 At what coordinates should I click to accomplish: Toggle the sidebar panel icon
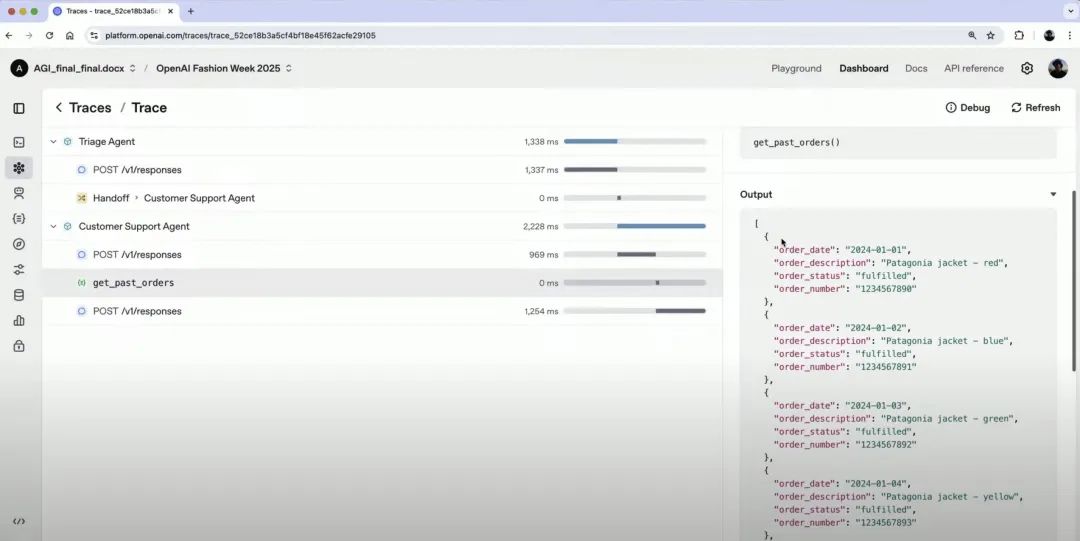tap(19, 108)
